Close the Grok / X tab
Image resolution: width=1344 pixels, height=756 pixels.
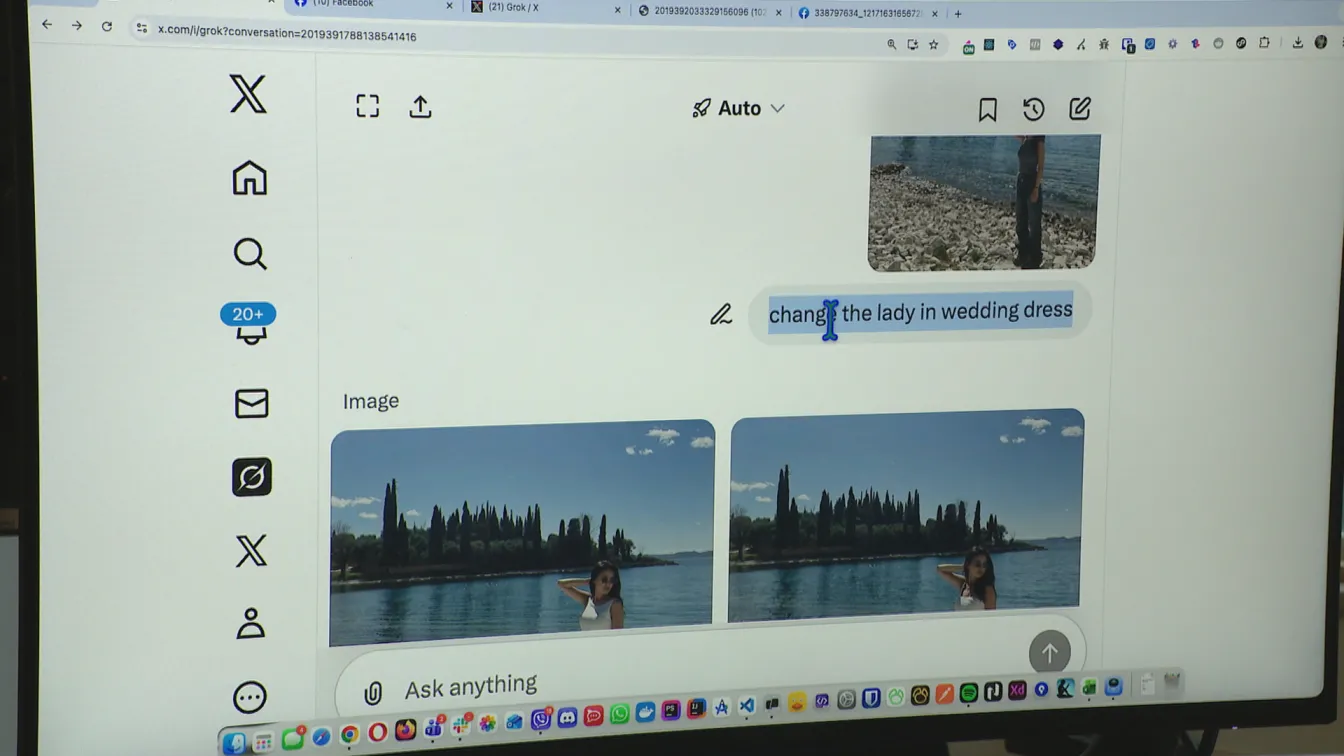[x=619, y=10]
